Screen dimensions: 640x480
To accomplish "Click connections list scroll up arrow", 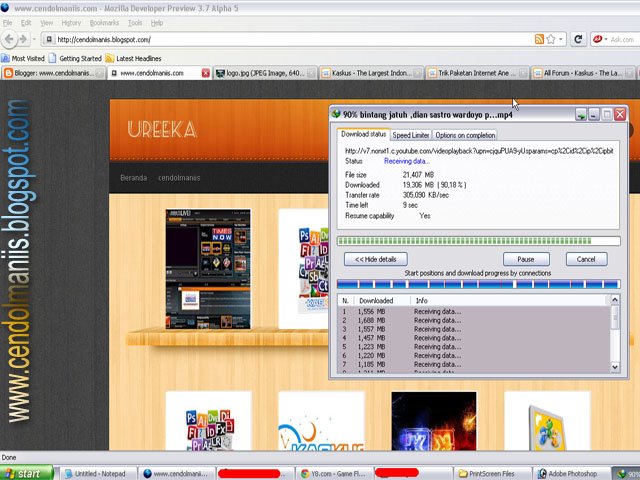I will 615,300.
